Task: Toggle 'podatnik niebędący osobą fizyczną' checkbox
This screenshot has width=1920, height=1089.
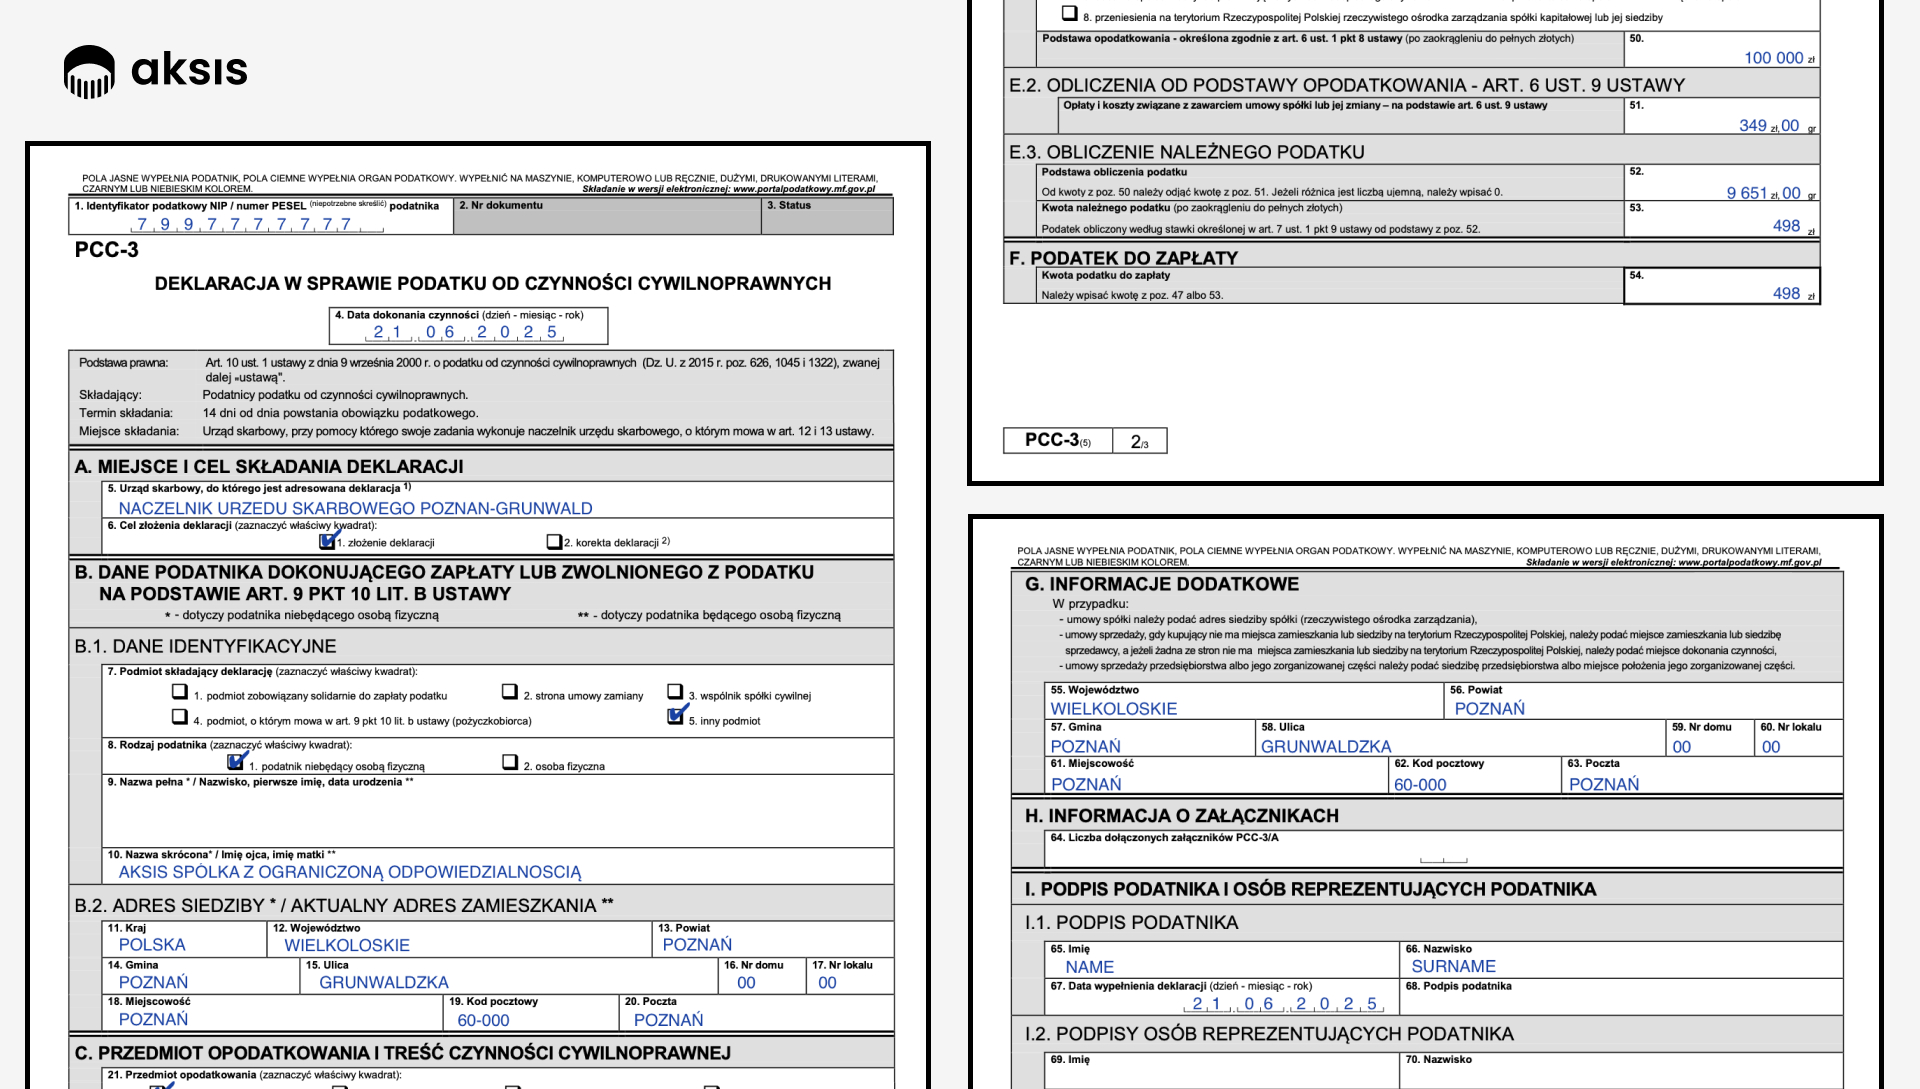Action: [x=236, y=763]
